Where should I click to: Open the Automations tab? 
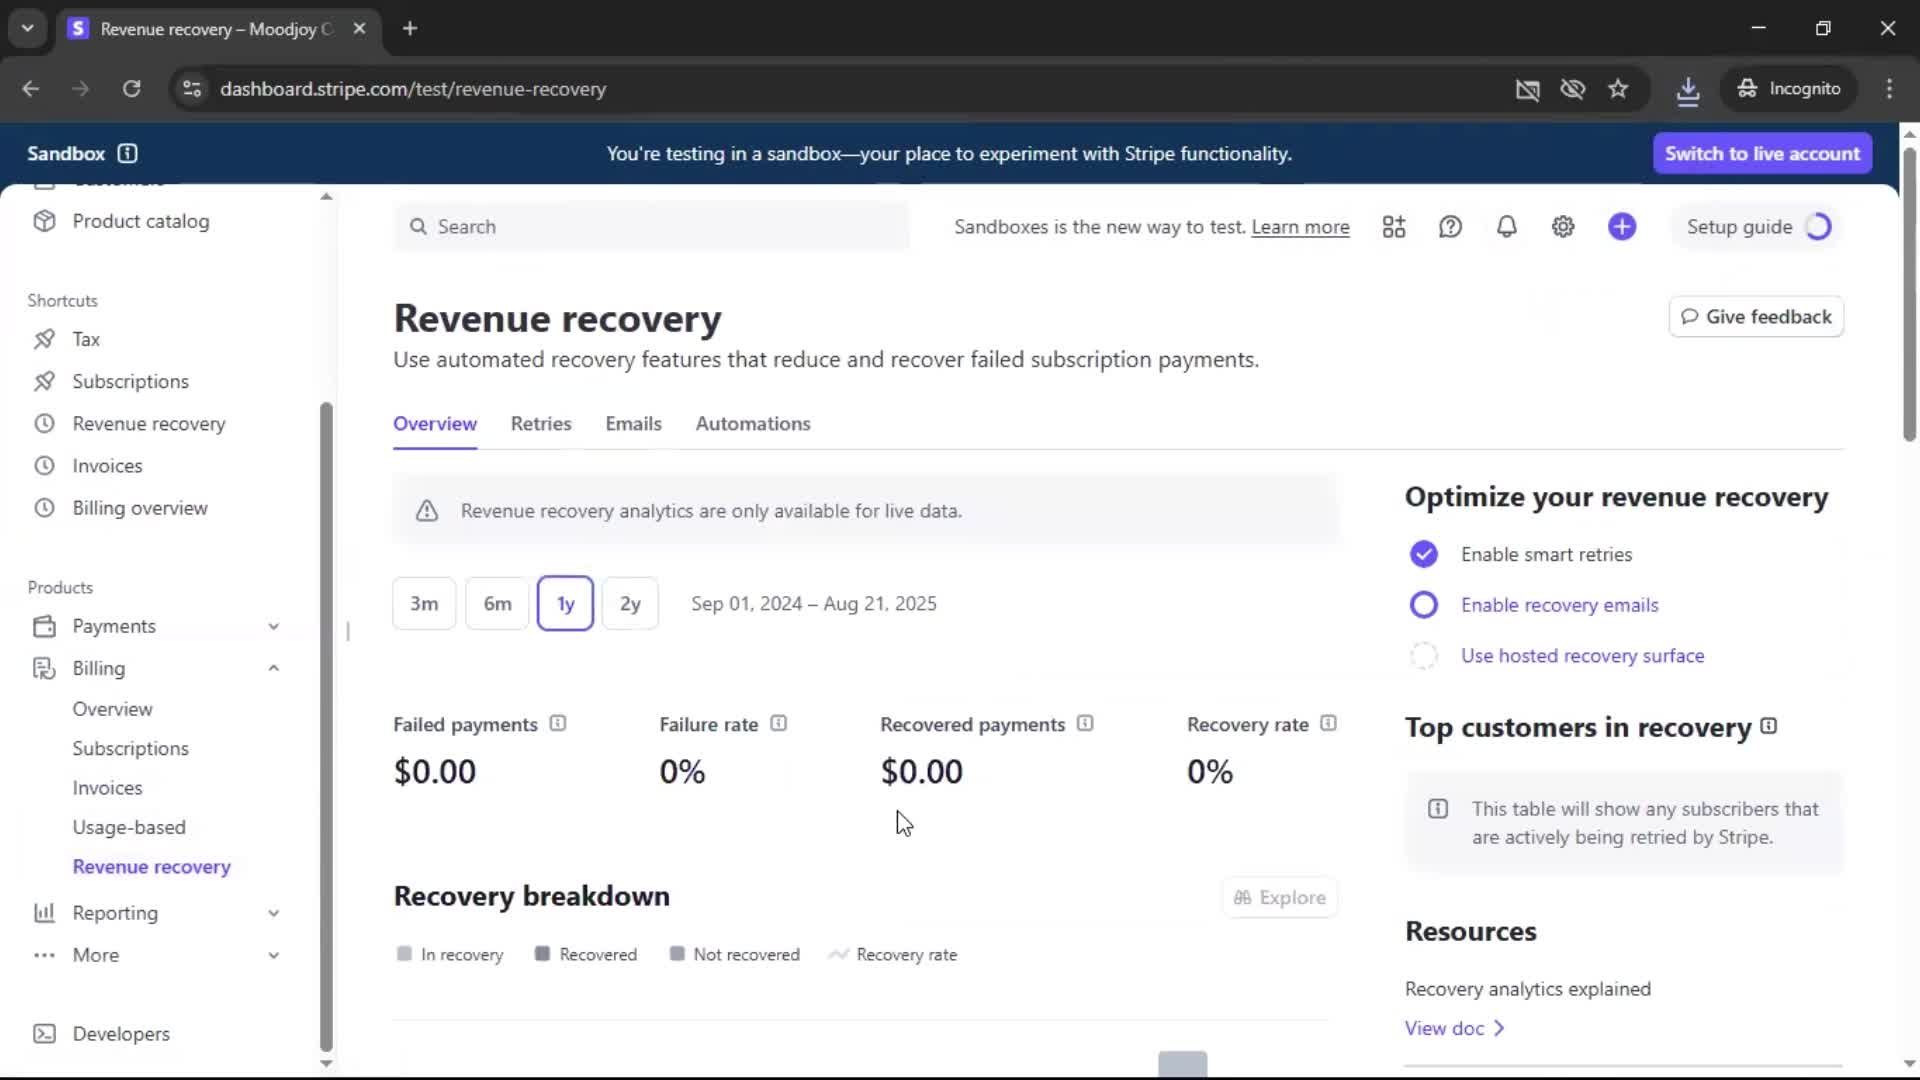pyautogui.click(x=753, y=424)
